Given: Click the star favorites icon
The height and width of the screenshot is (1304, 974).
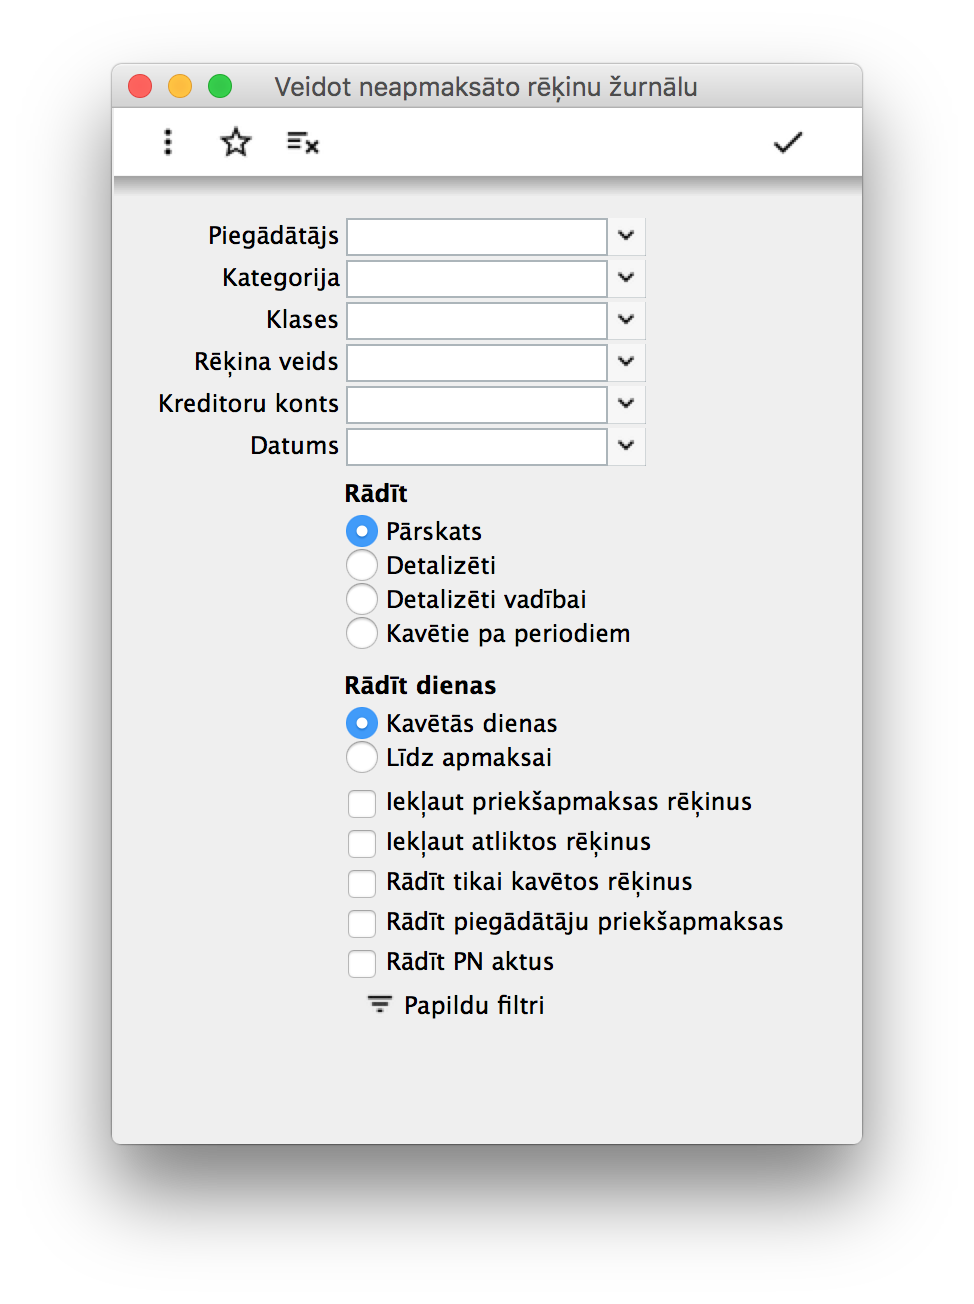Looking at the screenshot, I should tap(236, 142).
